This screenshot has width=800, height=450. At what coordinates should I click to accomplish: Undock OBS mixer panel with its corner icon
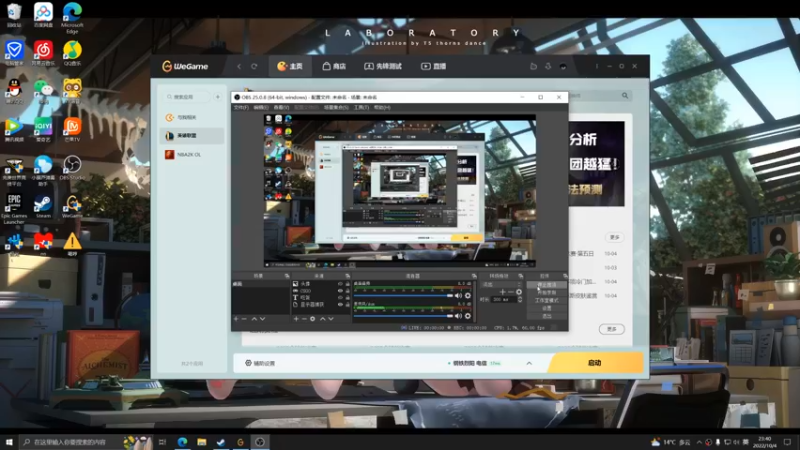[x=473, y=276]
